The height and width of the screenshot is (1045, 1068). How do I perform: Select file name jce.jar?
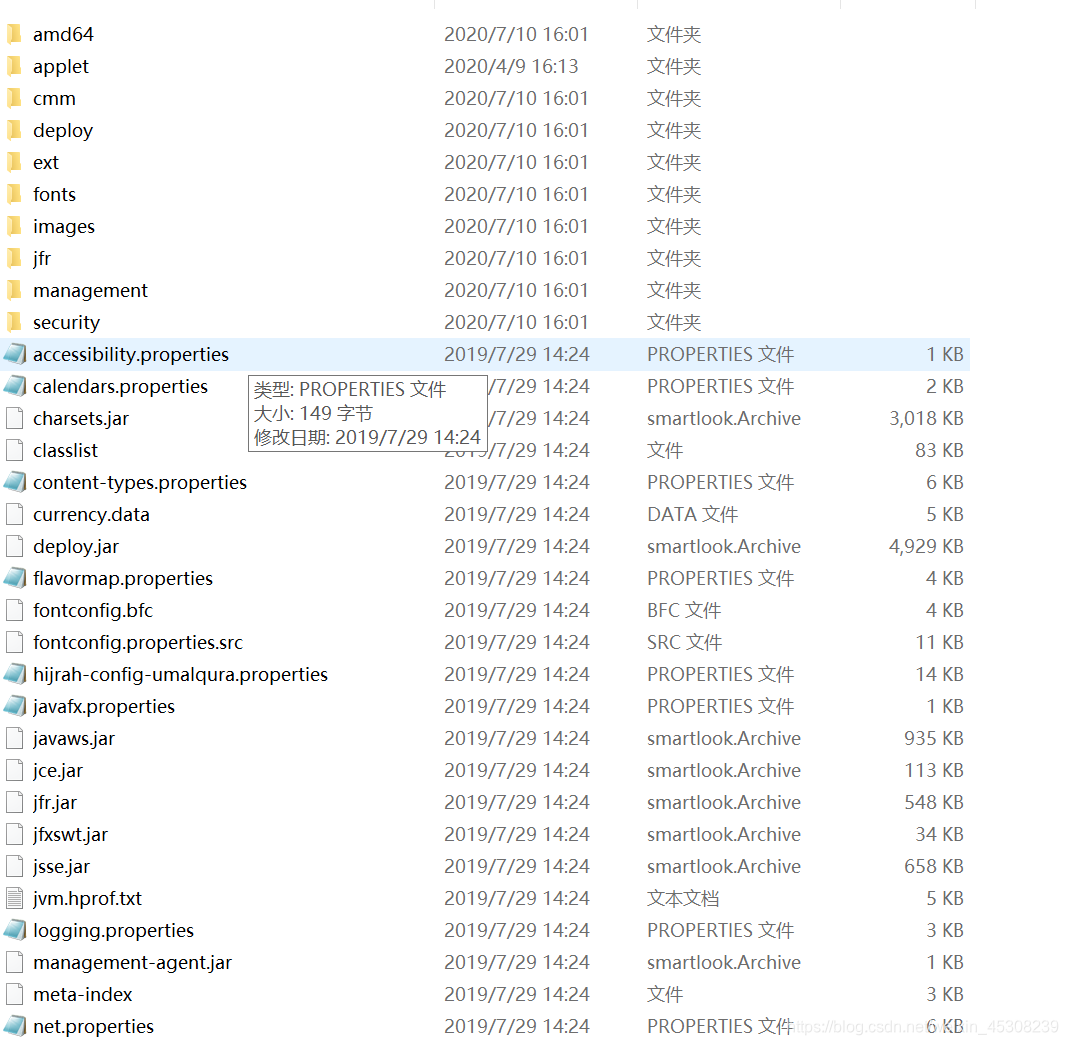point(57,770)
